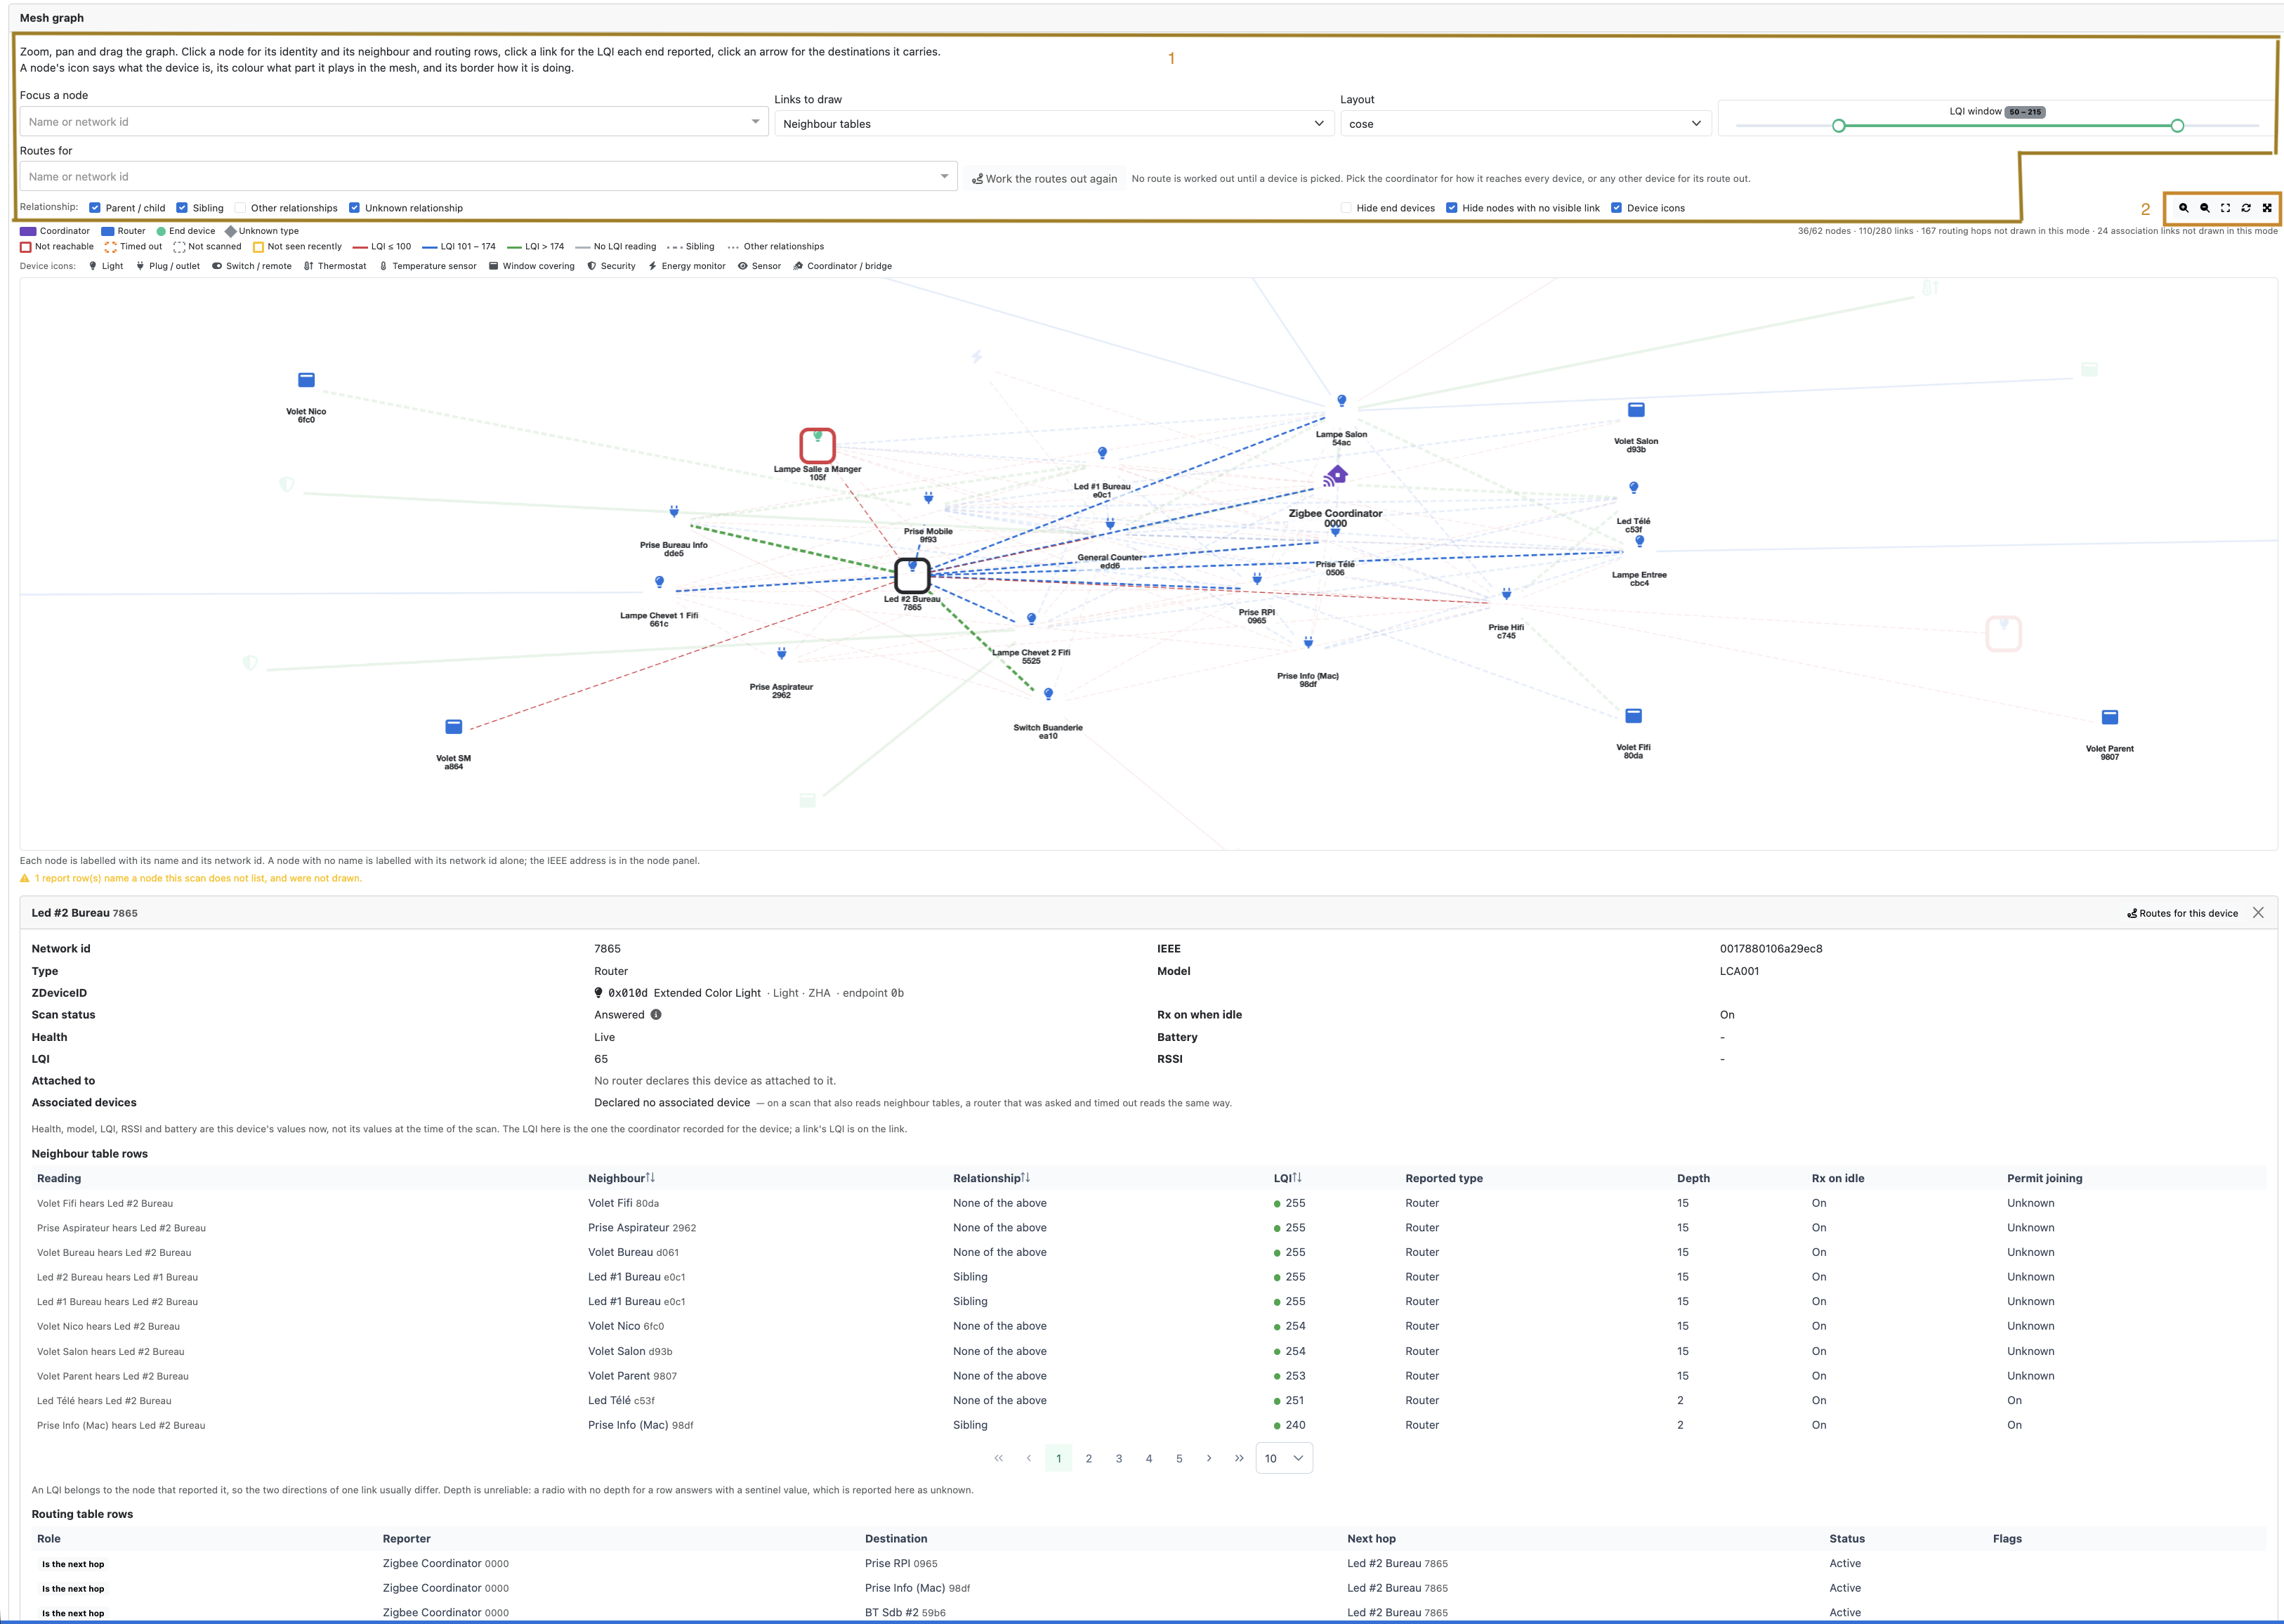Fit the graph to view
Screen dimensions: 2284x1624
2225,208
